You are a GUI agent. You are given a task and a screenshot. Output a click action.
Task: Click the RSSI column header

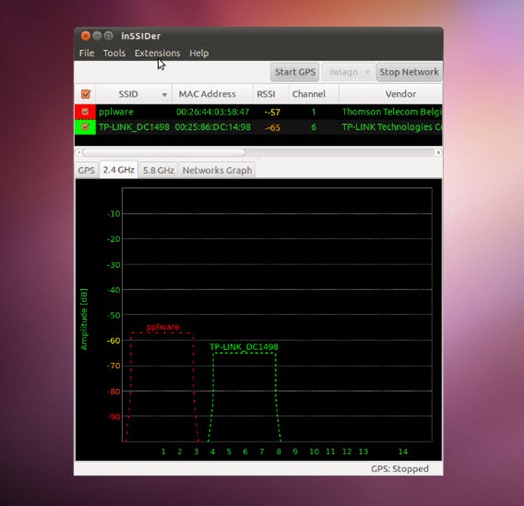click(x=270, y=94)
